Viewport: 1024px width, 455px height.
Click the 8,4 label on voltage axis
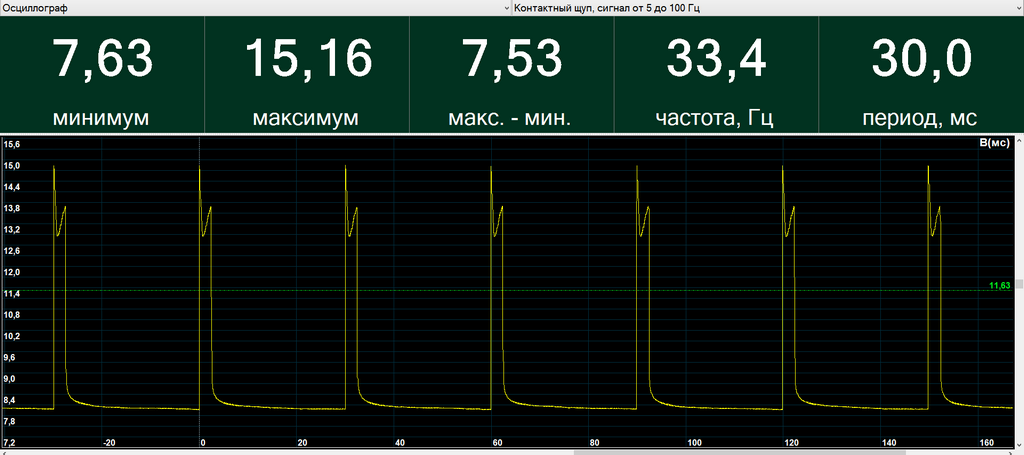(12, 400)
